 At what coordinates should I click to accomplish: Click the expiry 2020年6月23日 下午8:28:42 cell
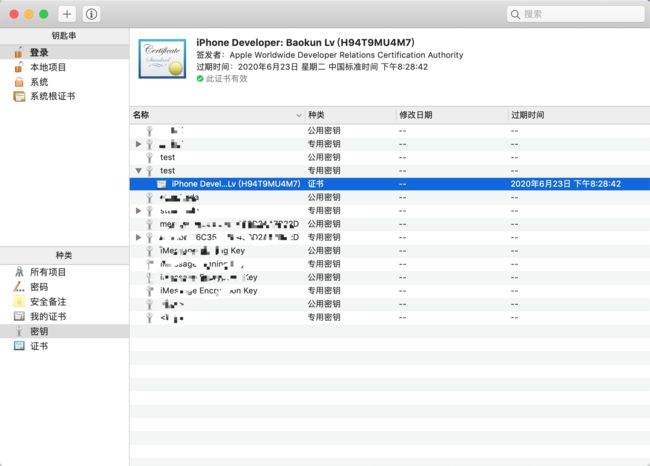[565, 184]
